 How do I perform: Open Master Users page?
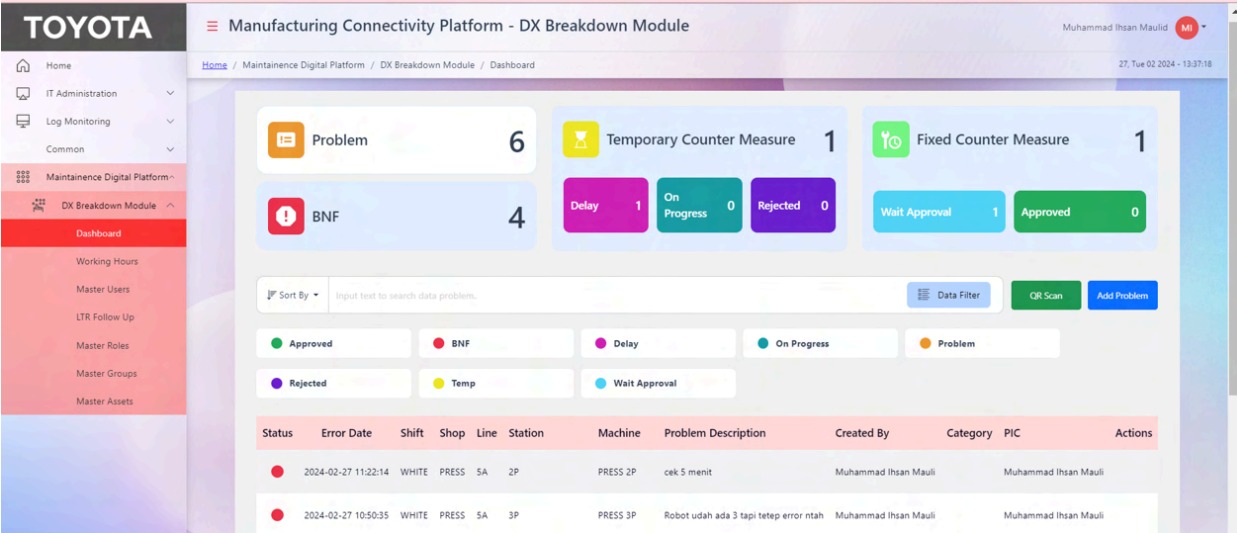click(93, 289)
